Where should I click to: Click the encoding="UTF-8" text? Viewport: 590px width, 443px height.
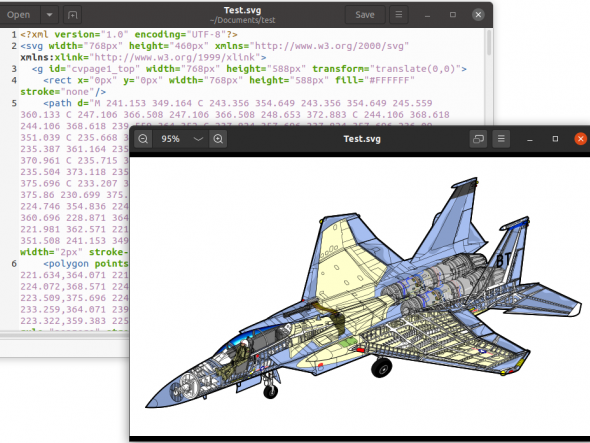pyautogui.click(x=180, y=35)
